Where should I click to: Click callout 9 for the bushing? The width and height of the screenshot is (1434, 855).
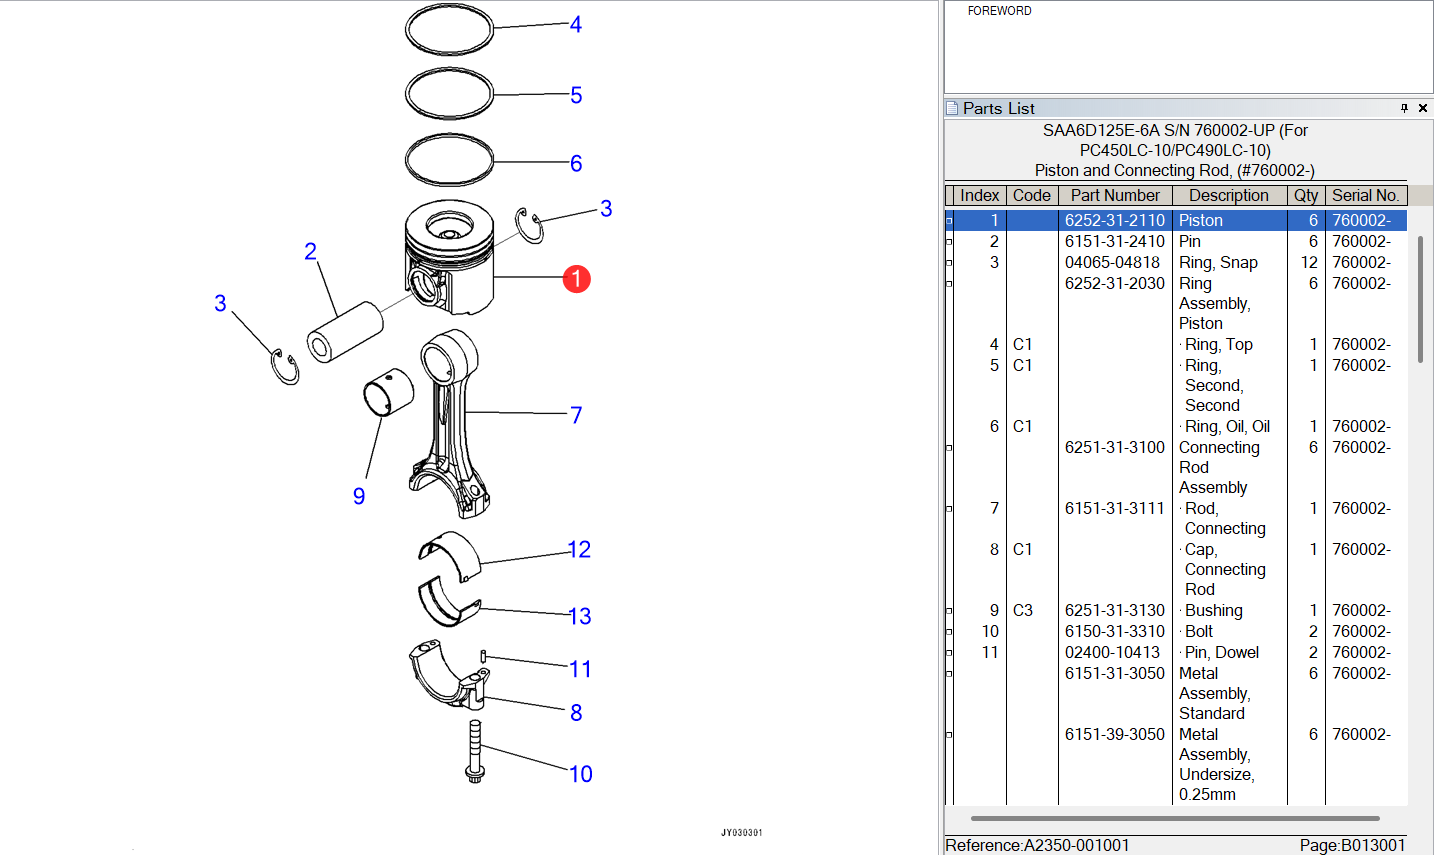click(x=359, y=496)
